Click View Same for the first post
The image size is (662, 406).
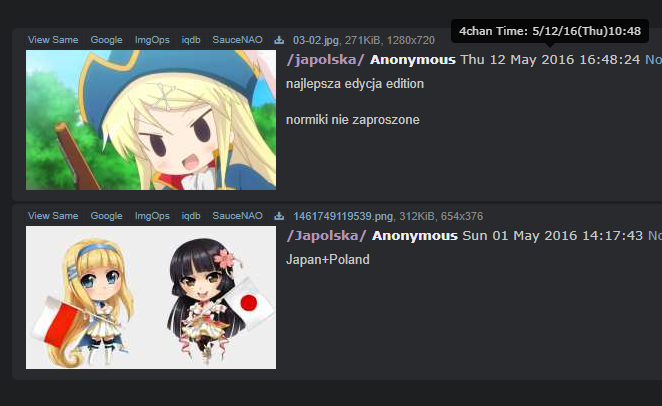tap(53, 40)
